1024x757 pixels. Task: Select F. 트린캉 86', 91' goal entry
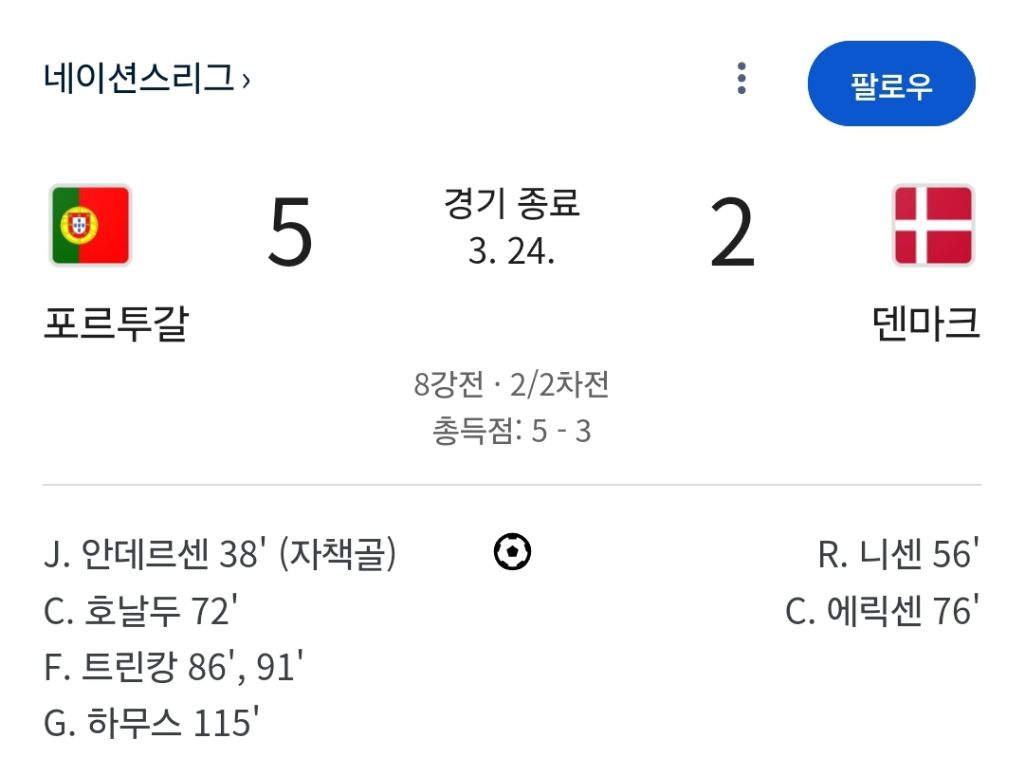click(174, 667)
